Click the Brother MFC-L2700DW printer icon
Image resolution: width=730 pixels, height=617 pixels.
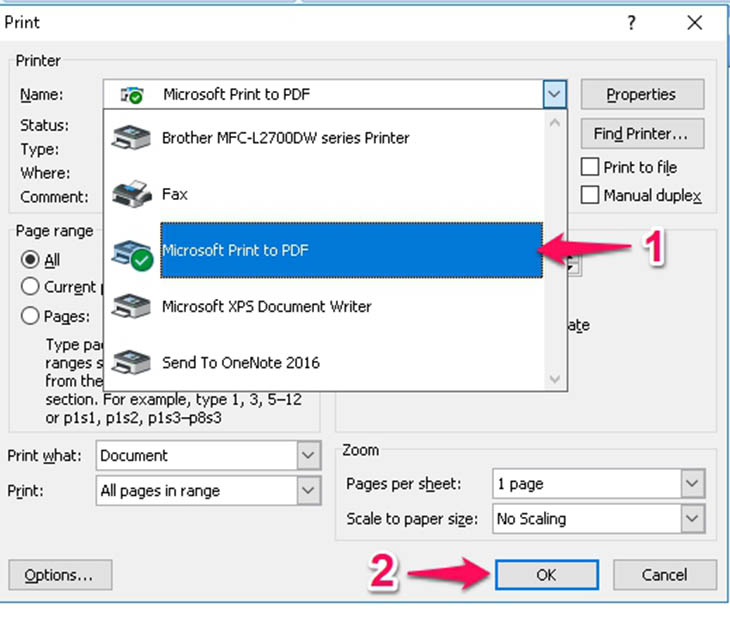131,138
